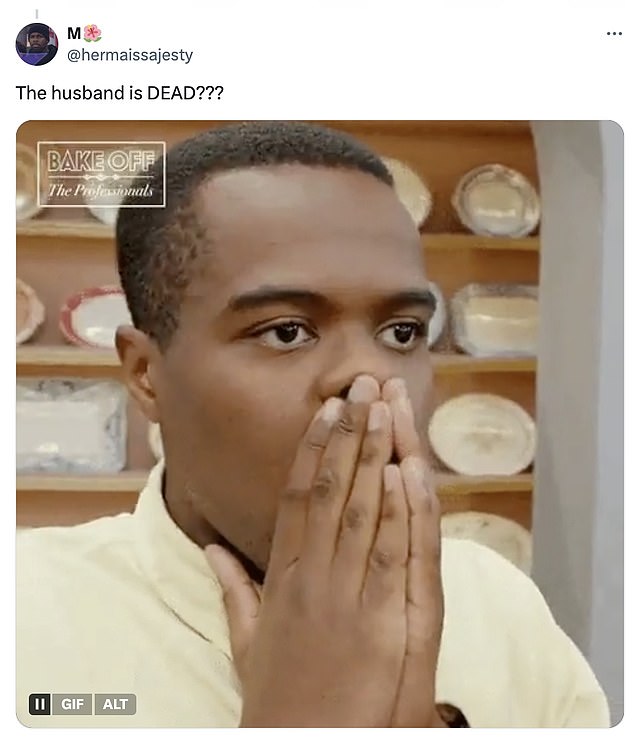The width and height of the screenshot is (634, 740).
Task: Click the Bake Off The Professionals logo
Action: pos(101,174)
